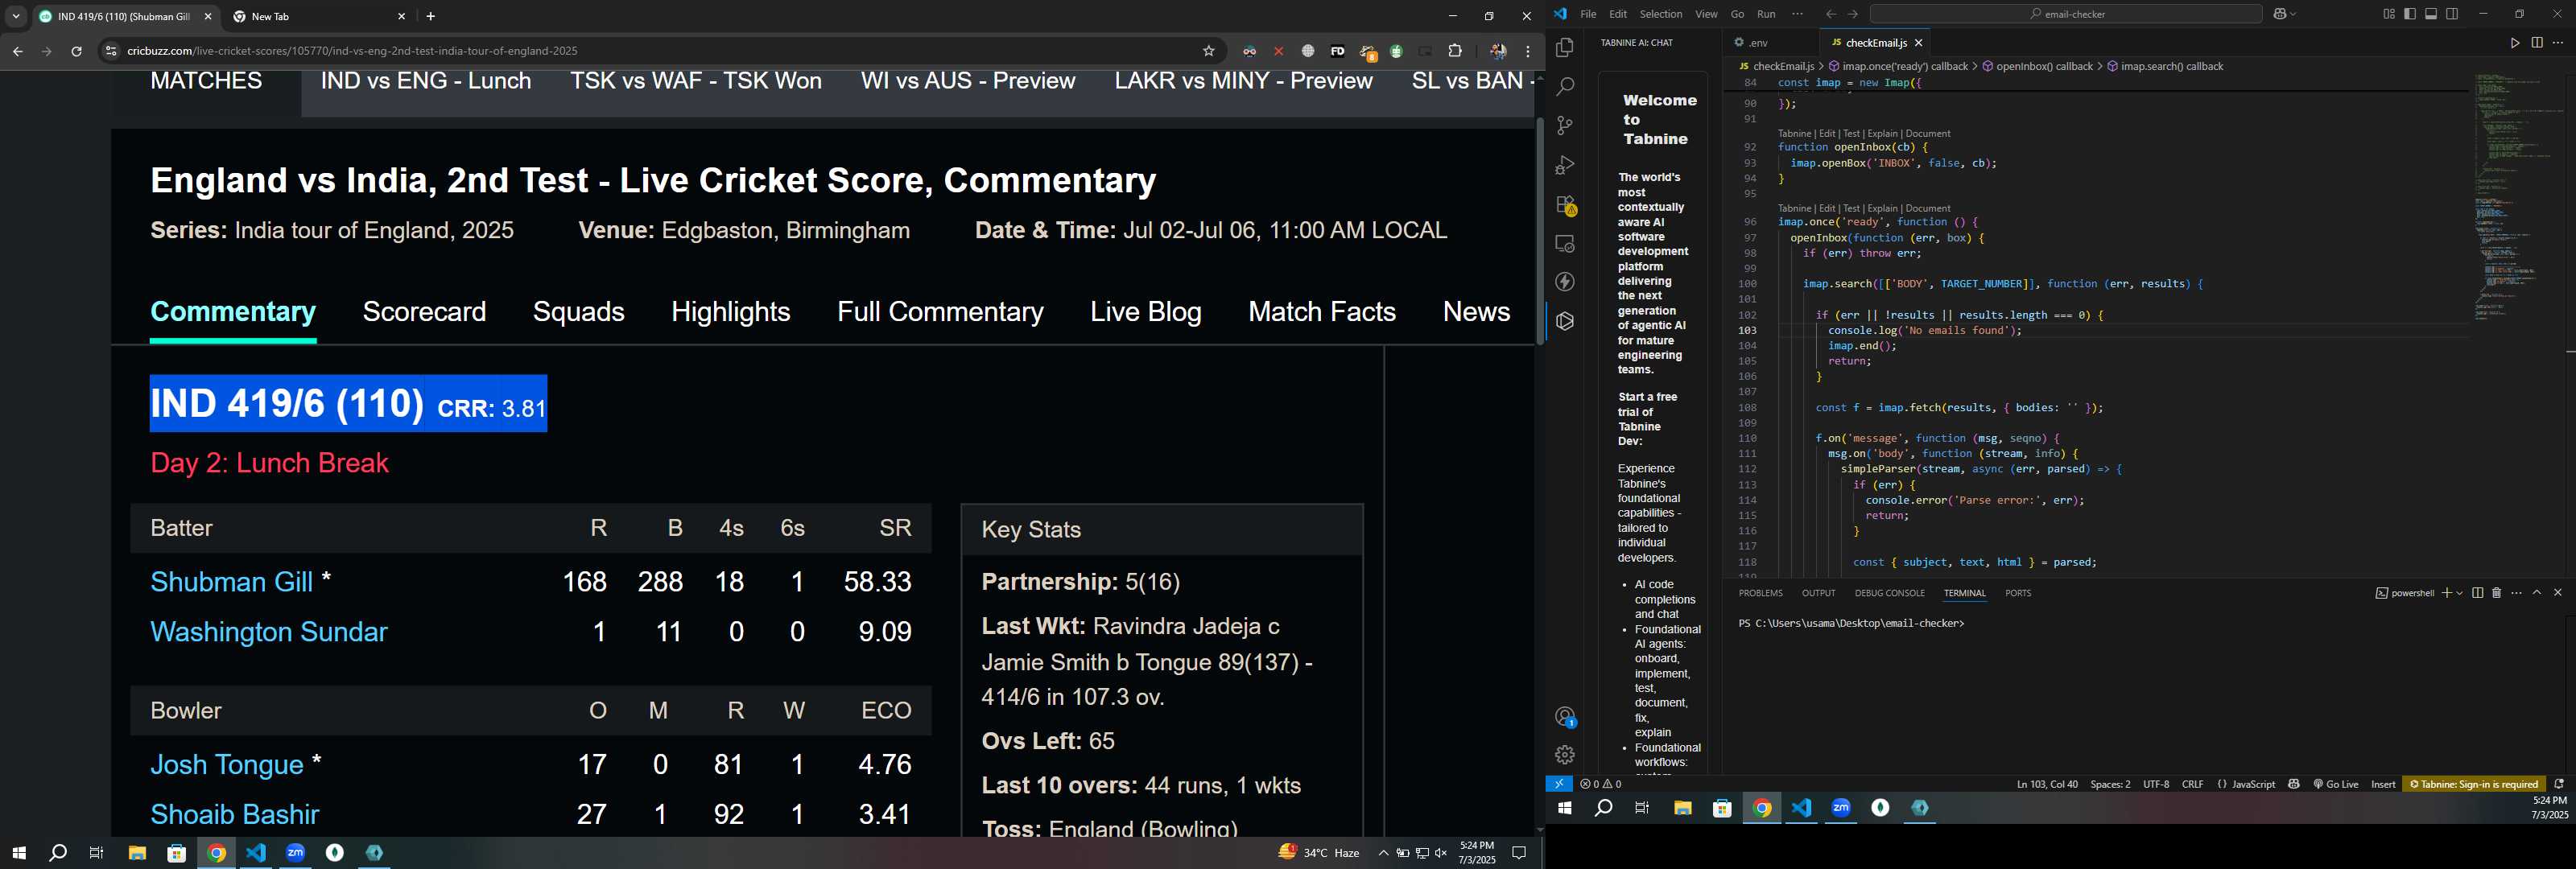Open the Remote Explorer icon in VS Code
This screenshot has width=2576, height=869.
(x=1565, y=243)
